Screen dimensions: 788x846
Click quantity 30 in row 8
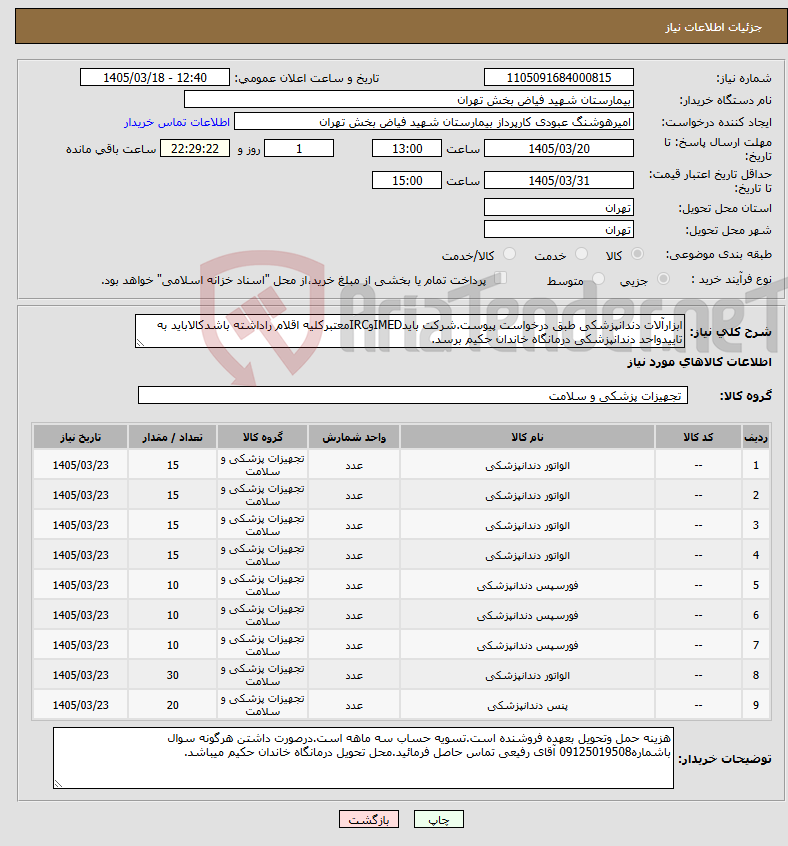pyautogui.click(x=173, y=675)
